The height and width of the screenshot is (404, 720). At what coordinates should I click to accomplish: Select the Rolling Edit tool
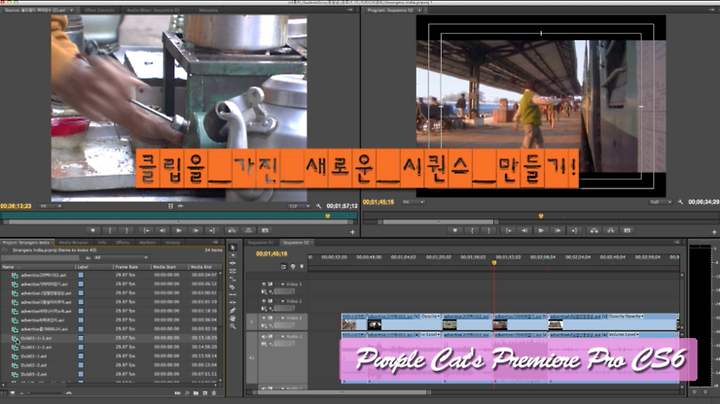point(233,271)
